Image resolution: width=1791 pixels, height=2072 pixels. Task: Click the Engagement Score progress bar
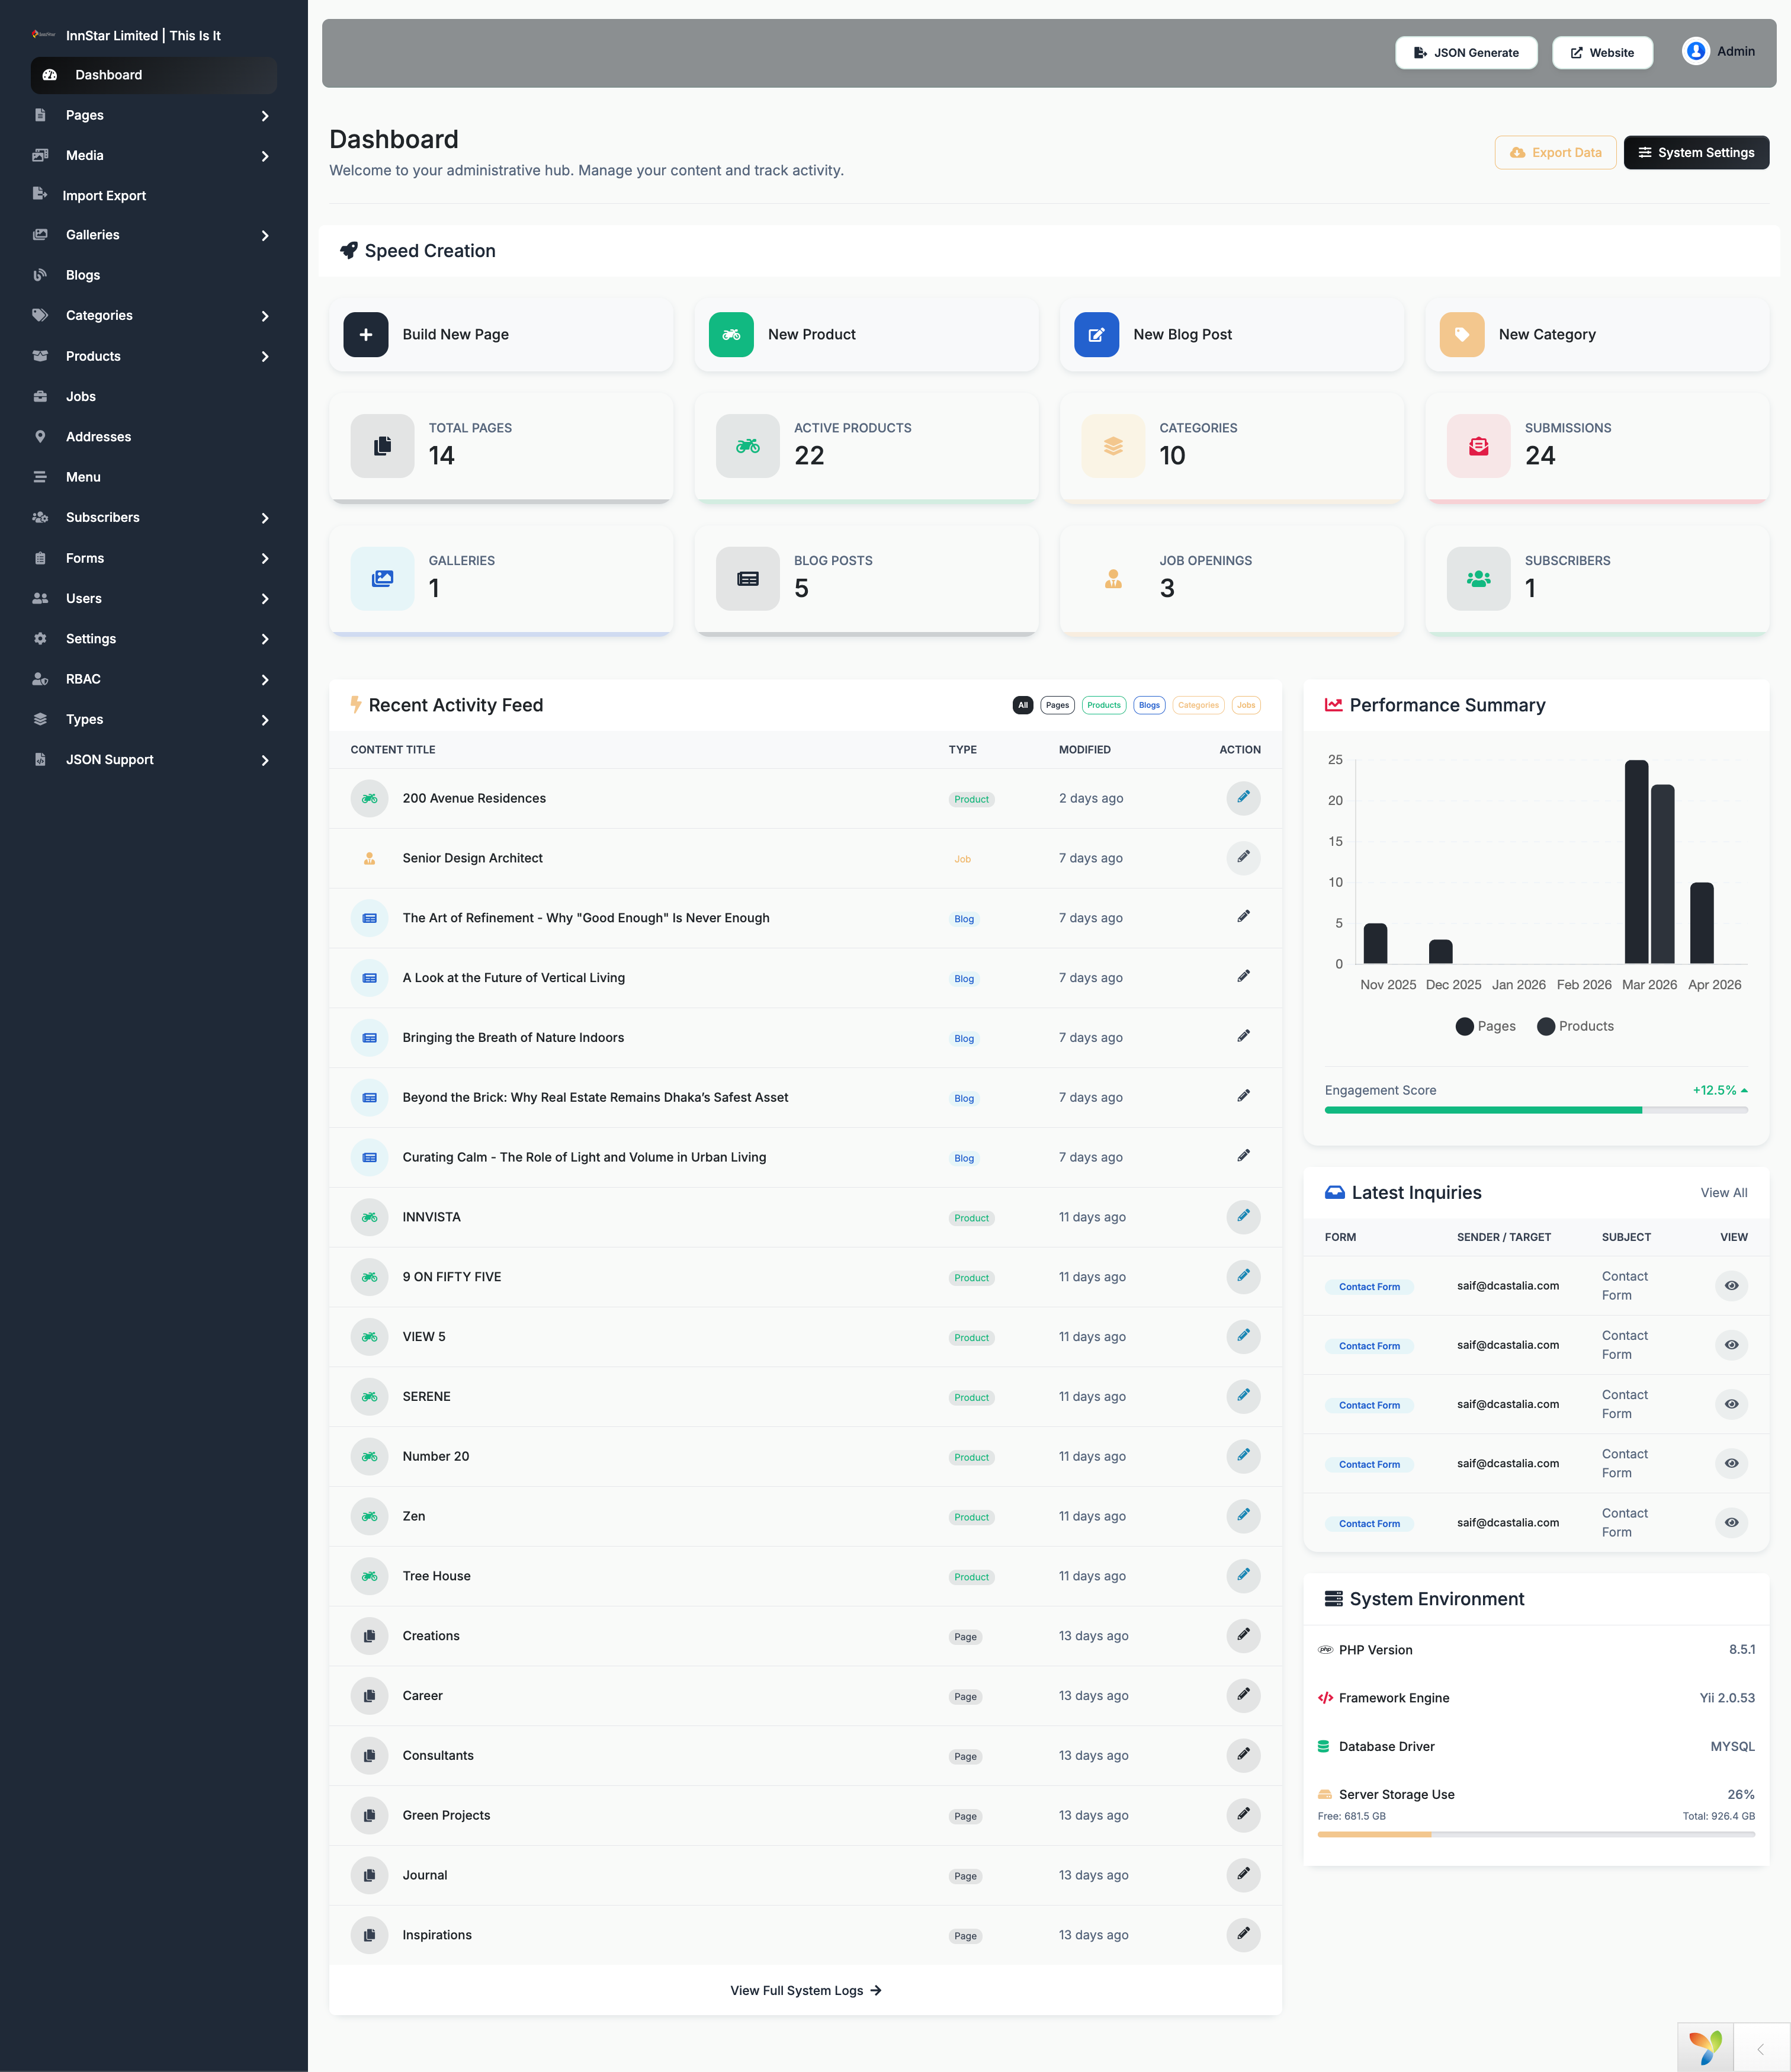point(1536,1110)
